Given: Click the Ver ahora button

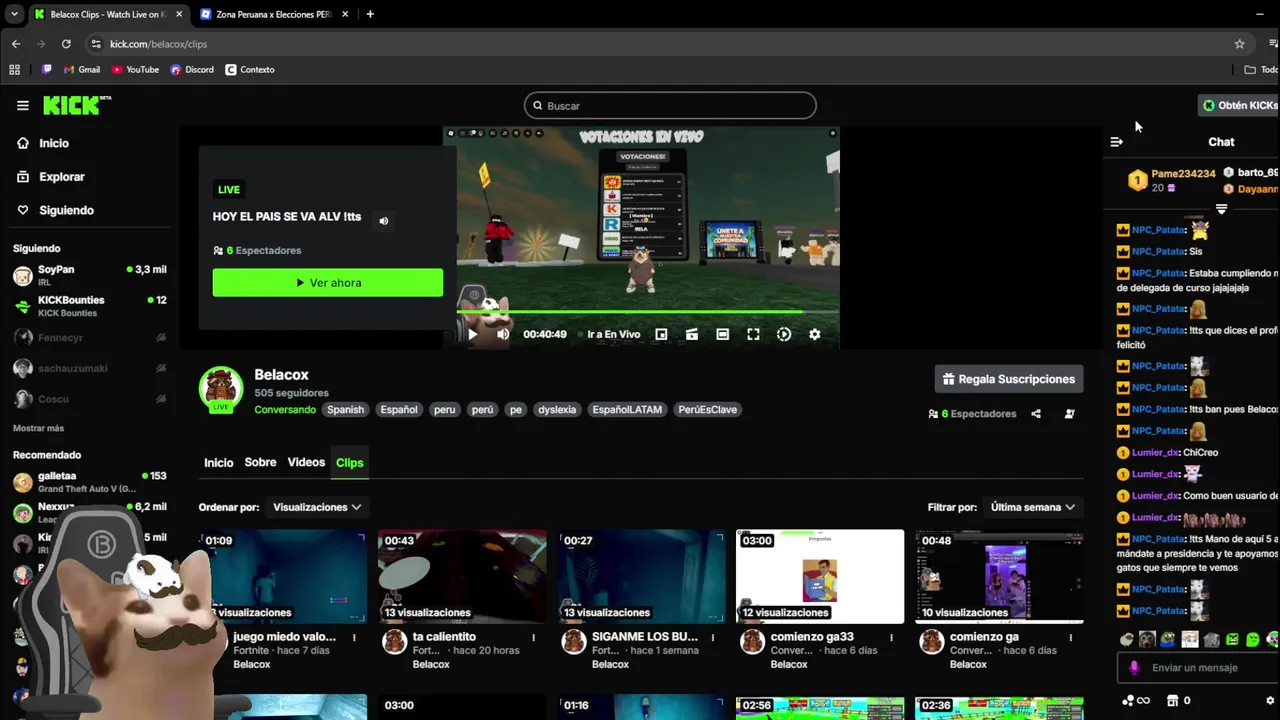Looking at the screenshot, I should 328,283.
